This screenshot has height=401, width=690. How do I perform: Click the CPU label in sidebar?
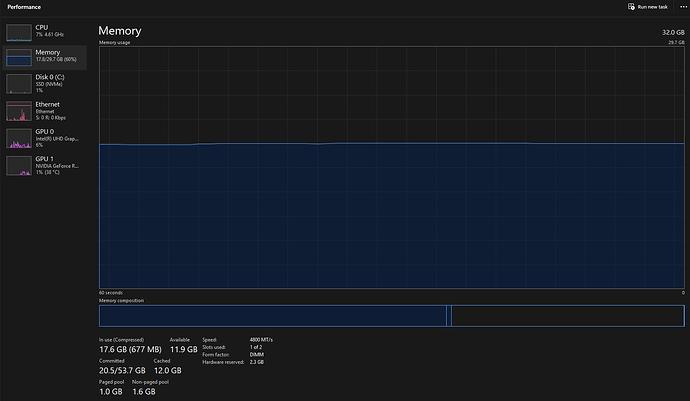[x=42, y=27]
